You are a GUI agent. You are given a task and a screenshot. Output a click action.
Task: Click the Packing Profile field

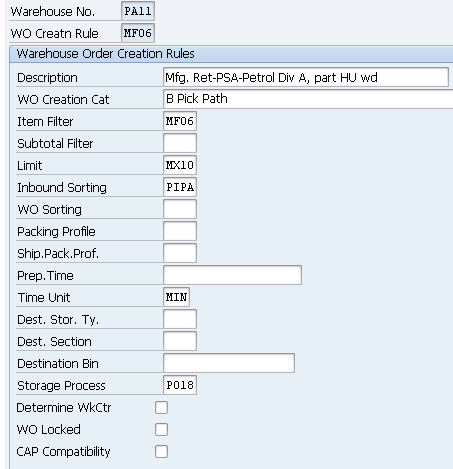pos(180,231)
